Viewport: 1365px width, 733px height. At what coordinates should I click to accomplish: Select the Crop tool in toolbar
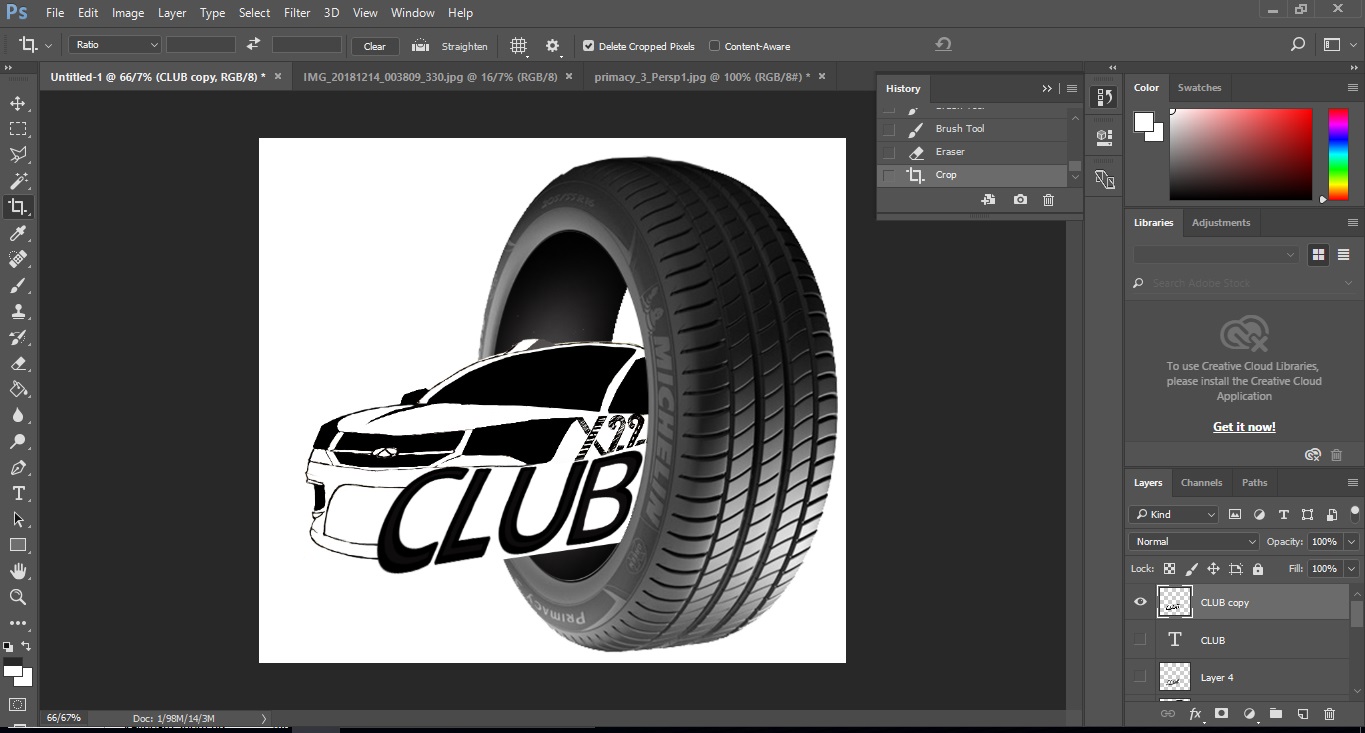[18, 207]
